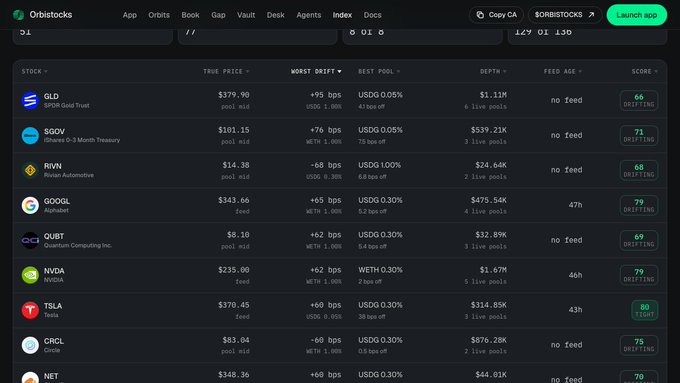This screenshot has width=680, height=383.
Task: Click GOOGL score badge 79 DRIFTING
Action: point(639,205)
